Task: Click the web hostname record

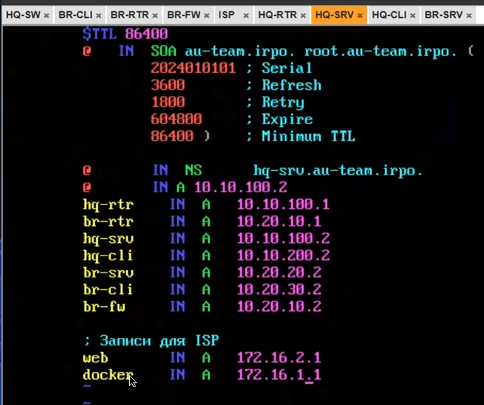Action: [x=95, y=358]
